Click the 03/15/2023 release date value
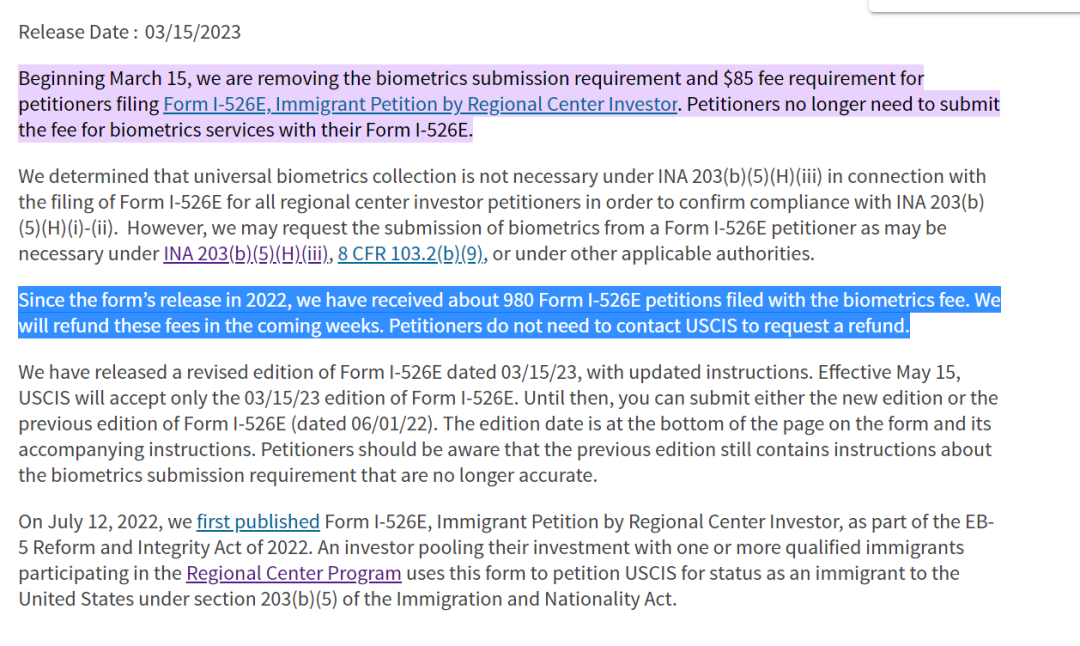1080x646 pixels. 193,32
